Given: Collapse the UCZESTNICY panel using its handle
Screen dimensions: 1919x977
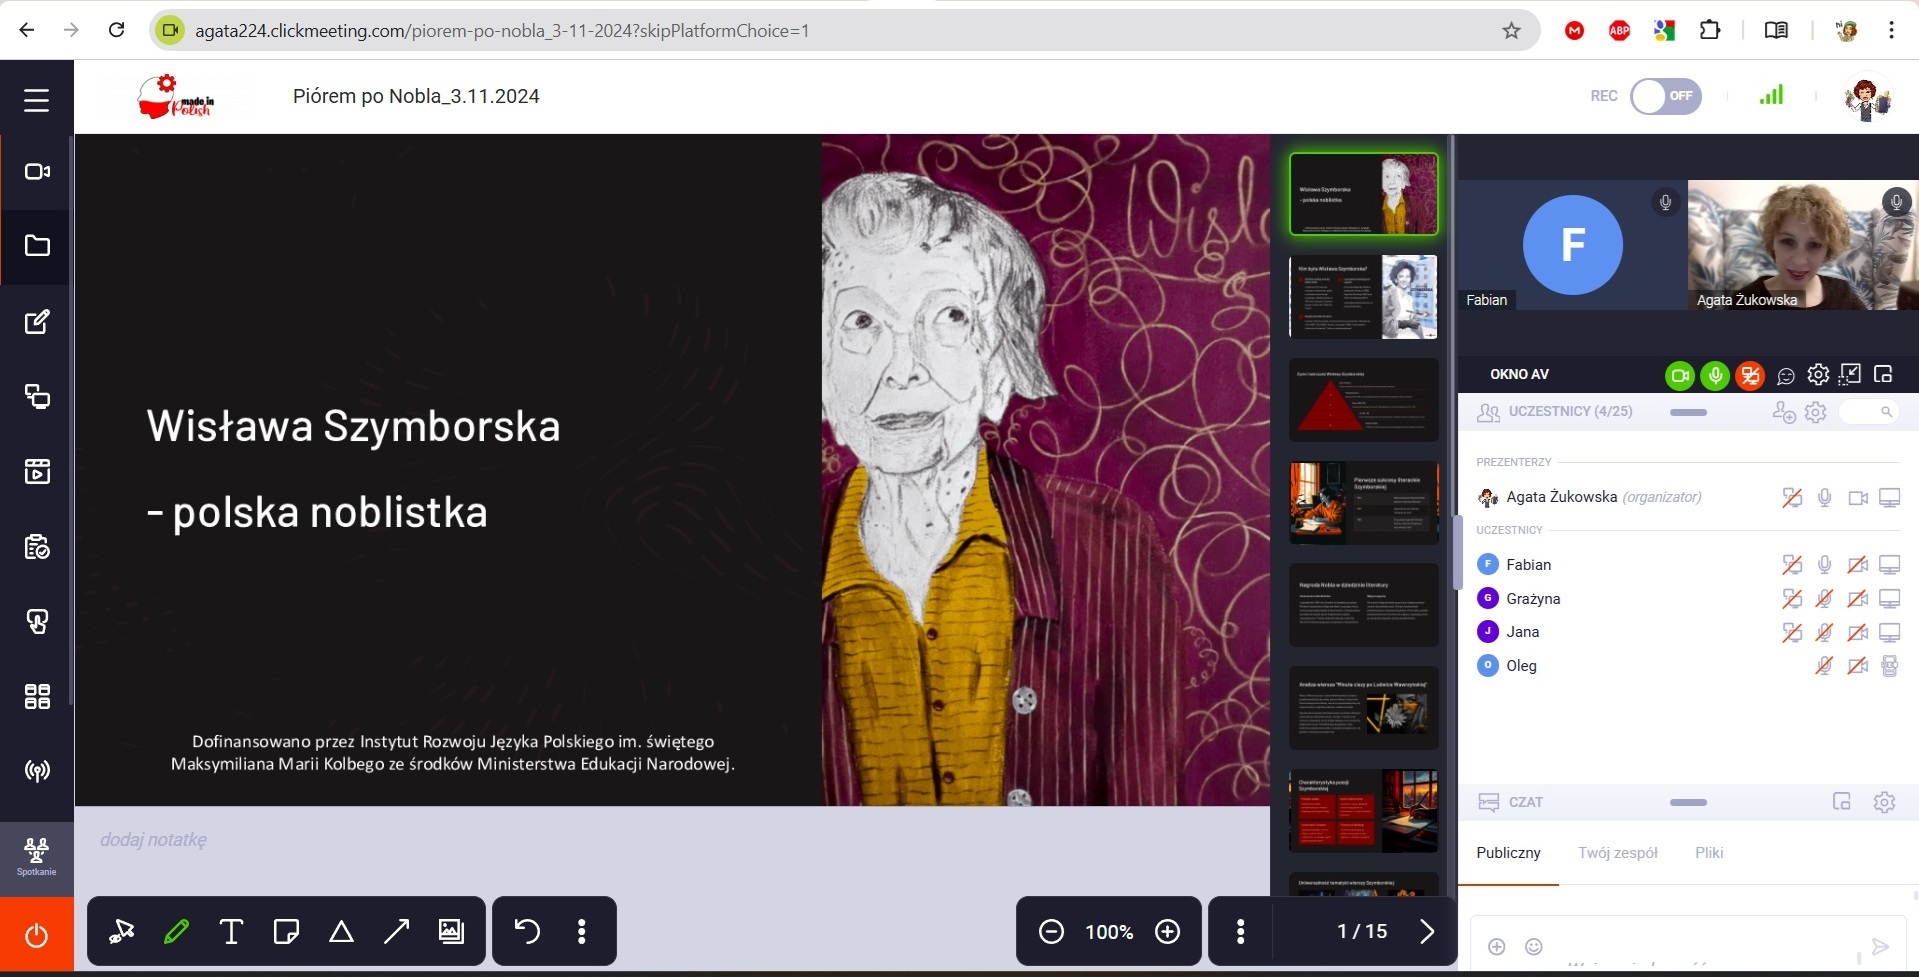Looking at the screenshot, I should tap(1688, 412).
